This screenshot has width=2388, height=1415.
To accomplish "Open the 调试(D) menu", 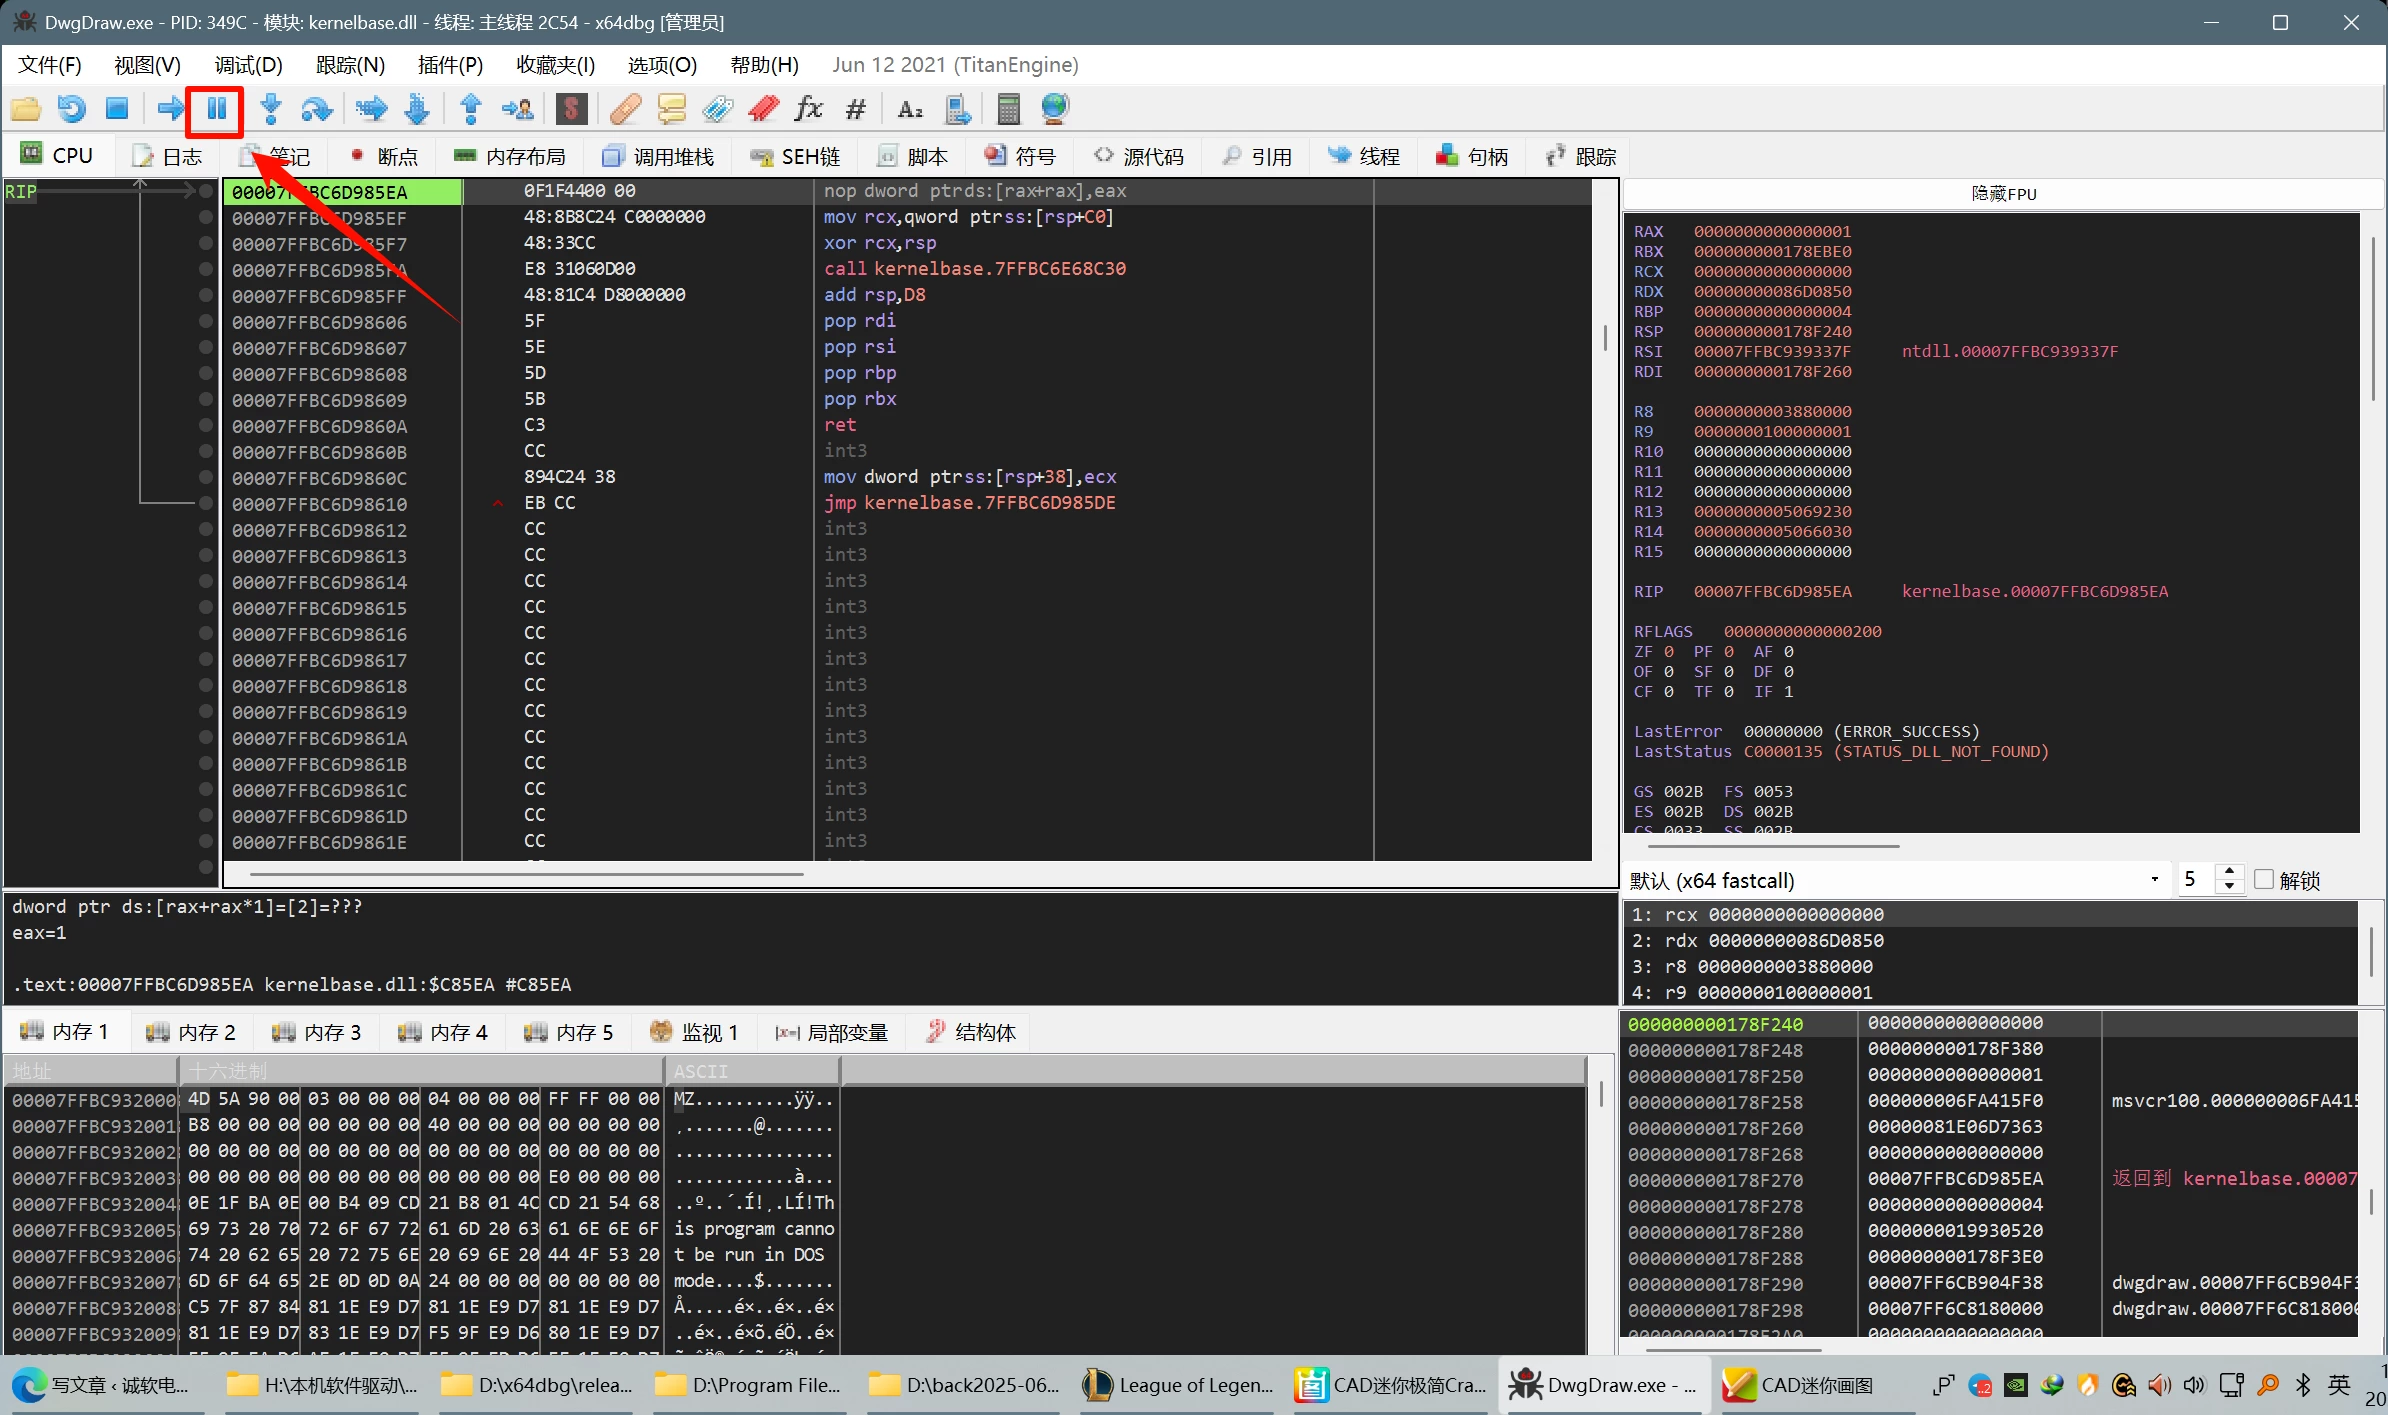I will click(x=248, y=65).
